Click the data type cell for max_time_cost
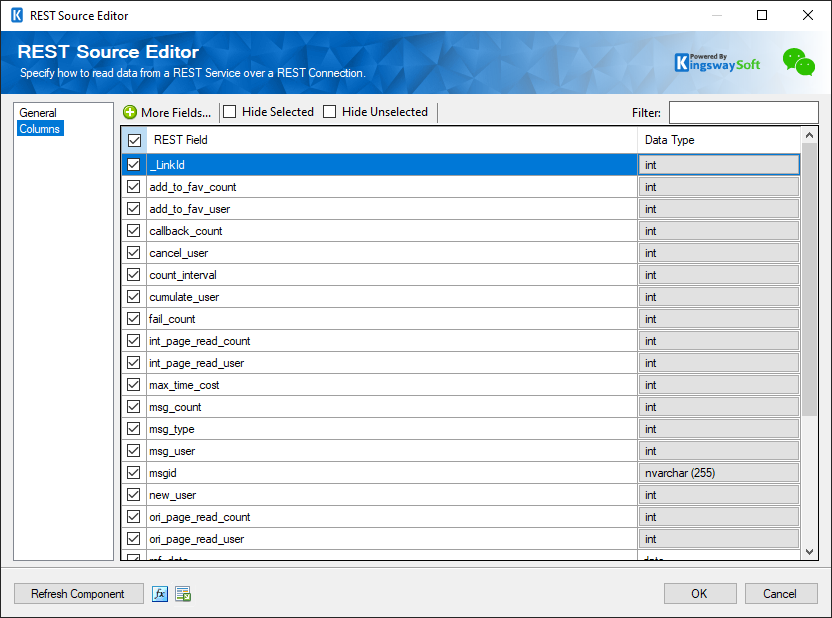Viewport: 832px width, 618px height. pyautogui.click(x=719, y=385)
